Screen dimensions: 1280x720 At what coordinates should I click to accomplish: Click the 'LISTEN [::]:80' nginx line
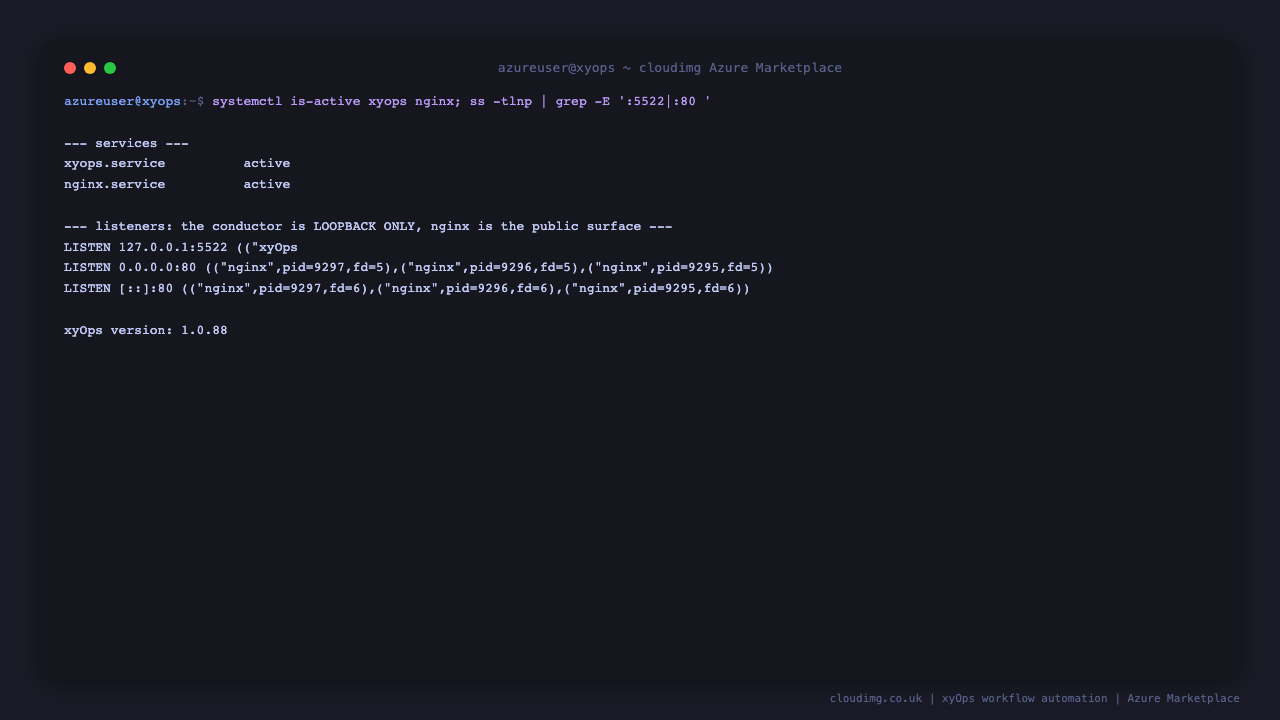(x=407, y=289)
